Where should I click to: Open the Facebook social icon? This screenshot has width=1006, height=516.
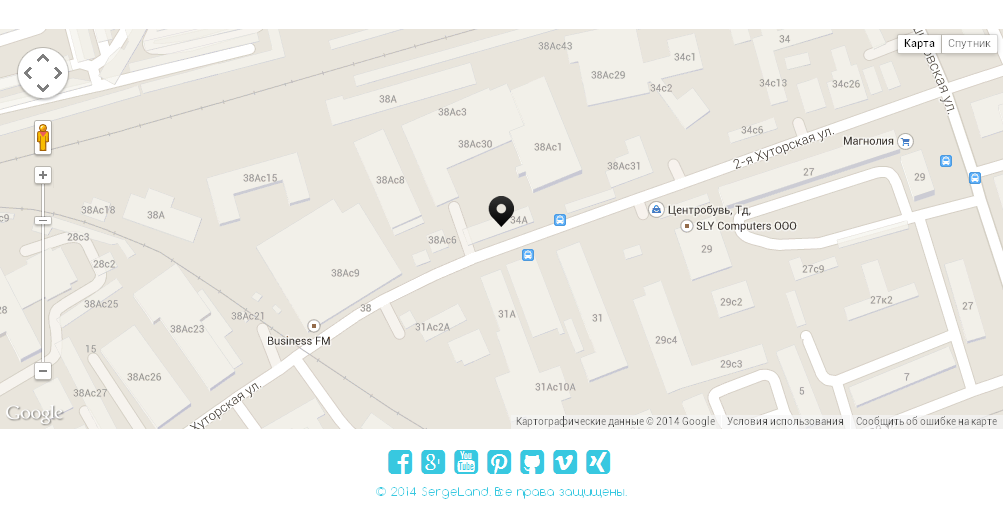(x=400, y=462)
